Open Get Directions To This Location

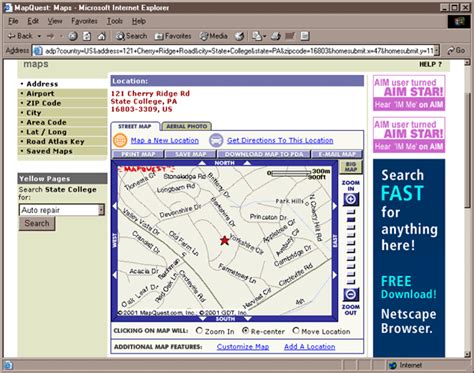click(x=280, y=141)
